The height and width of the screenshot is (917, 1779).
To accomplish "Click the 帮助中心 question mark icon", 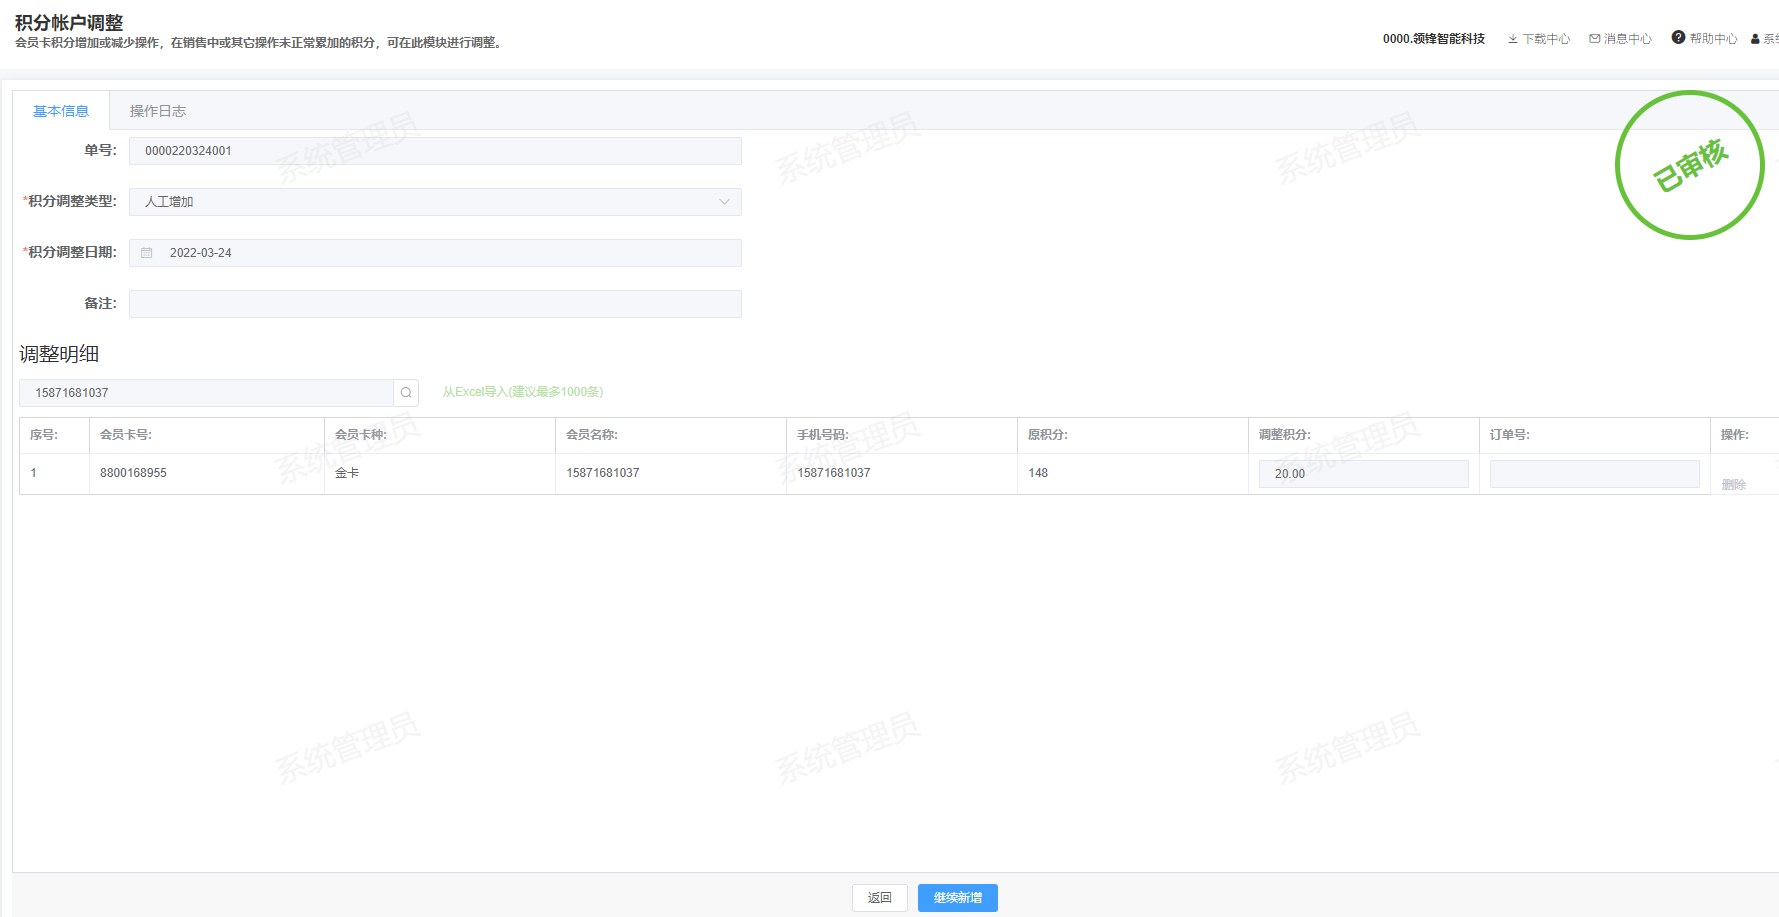I will 1678,38.
